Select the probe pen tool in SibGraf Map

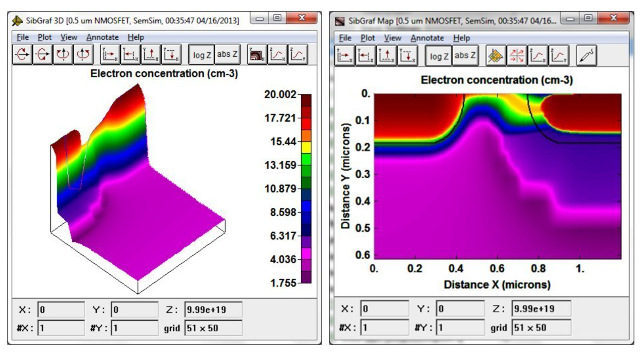[x=586, y=56]
